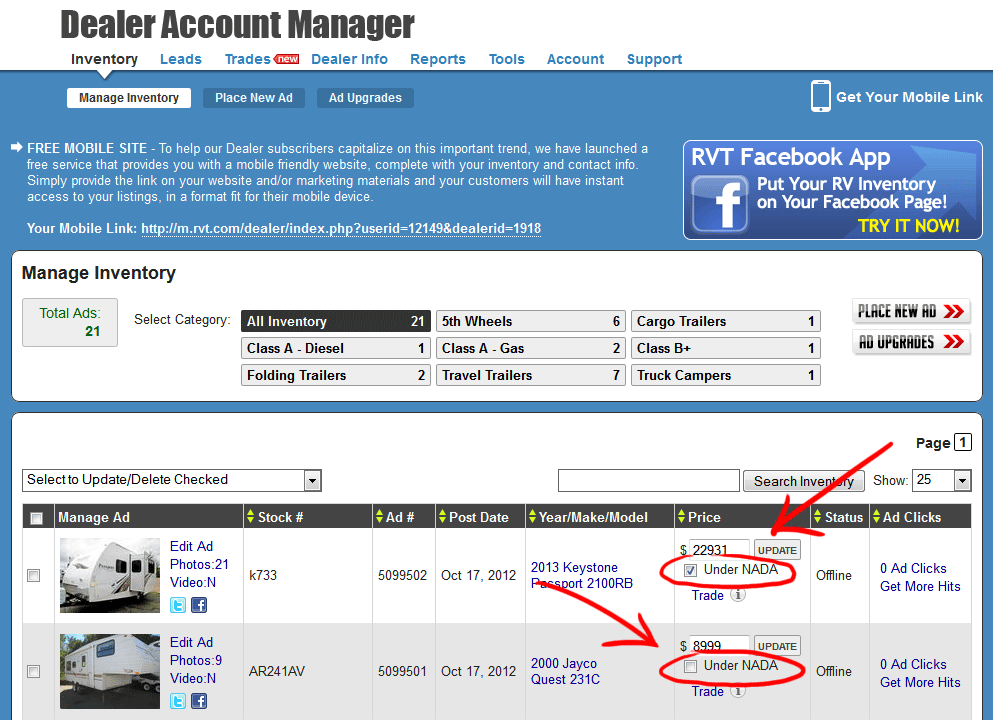The image size is (993, 720).
Task: Filter by Truck Campers category
Action: [x=726, y=376]
